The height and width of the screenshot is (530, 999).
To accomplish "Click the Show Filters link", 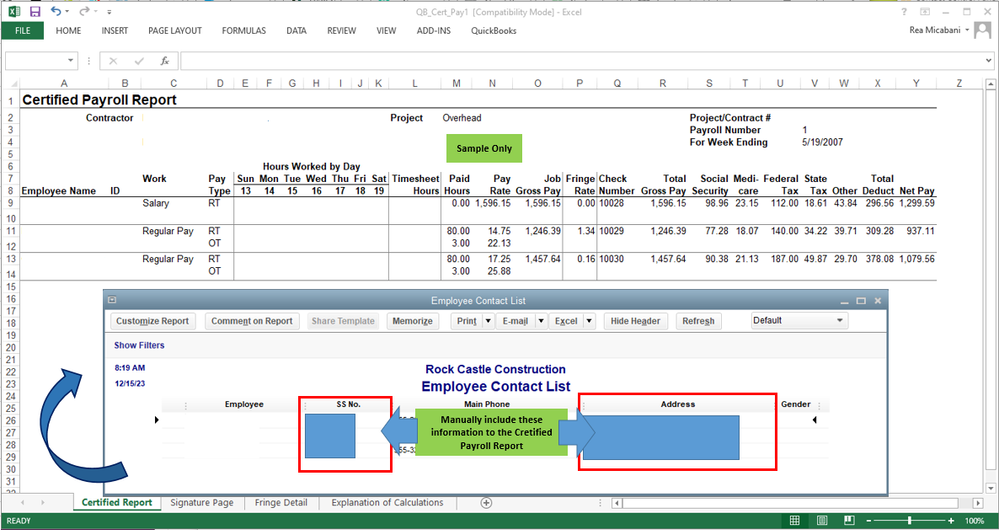I will pos(139,345).
